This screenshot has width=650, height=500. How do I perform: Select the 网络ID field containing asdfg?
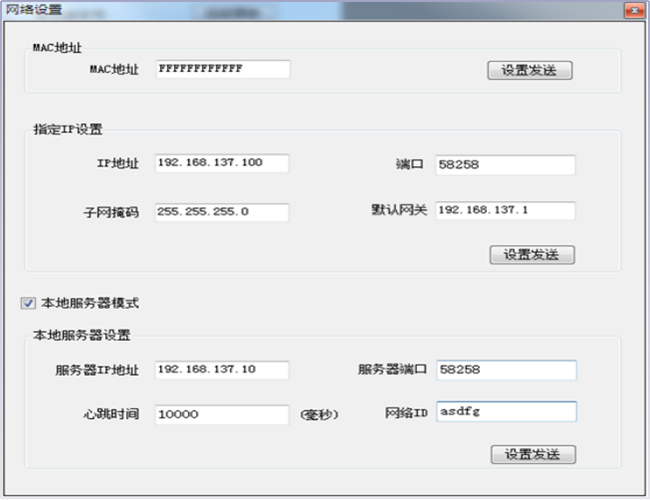coord(506,413)
